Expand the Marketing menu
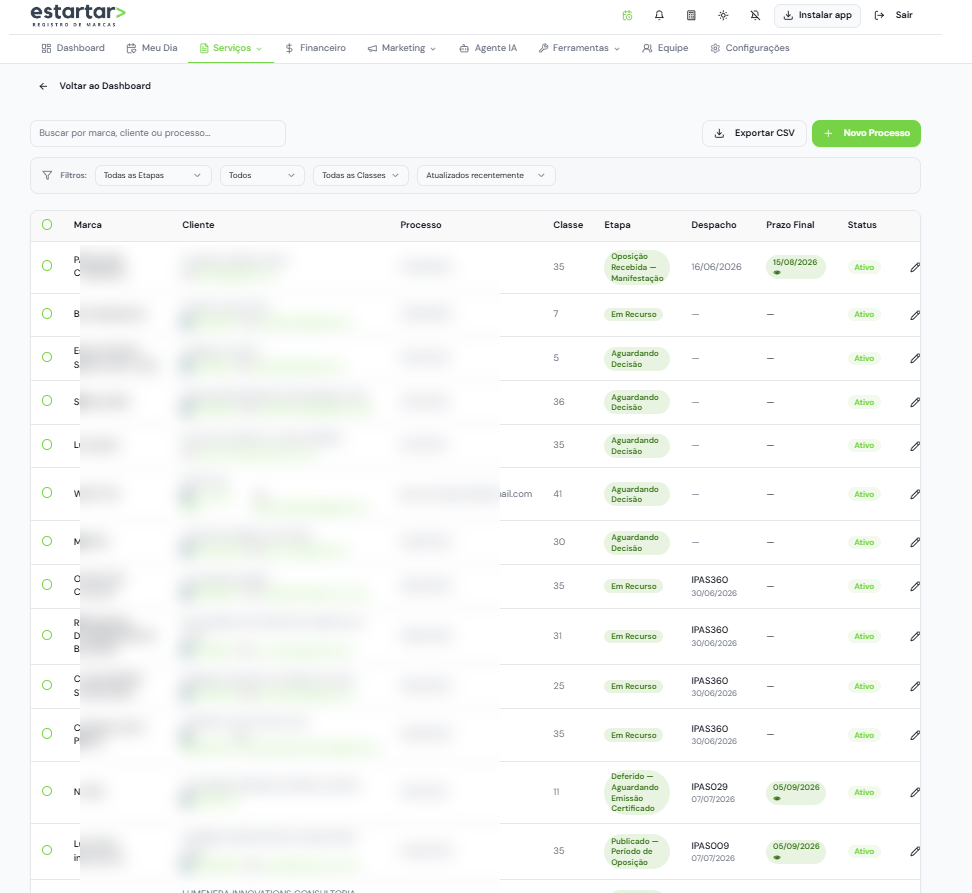The width and height of the screenshot is (972, 893). point(402,48)
